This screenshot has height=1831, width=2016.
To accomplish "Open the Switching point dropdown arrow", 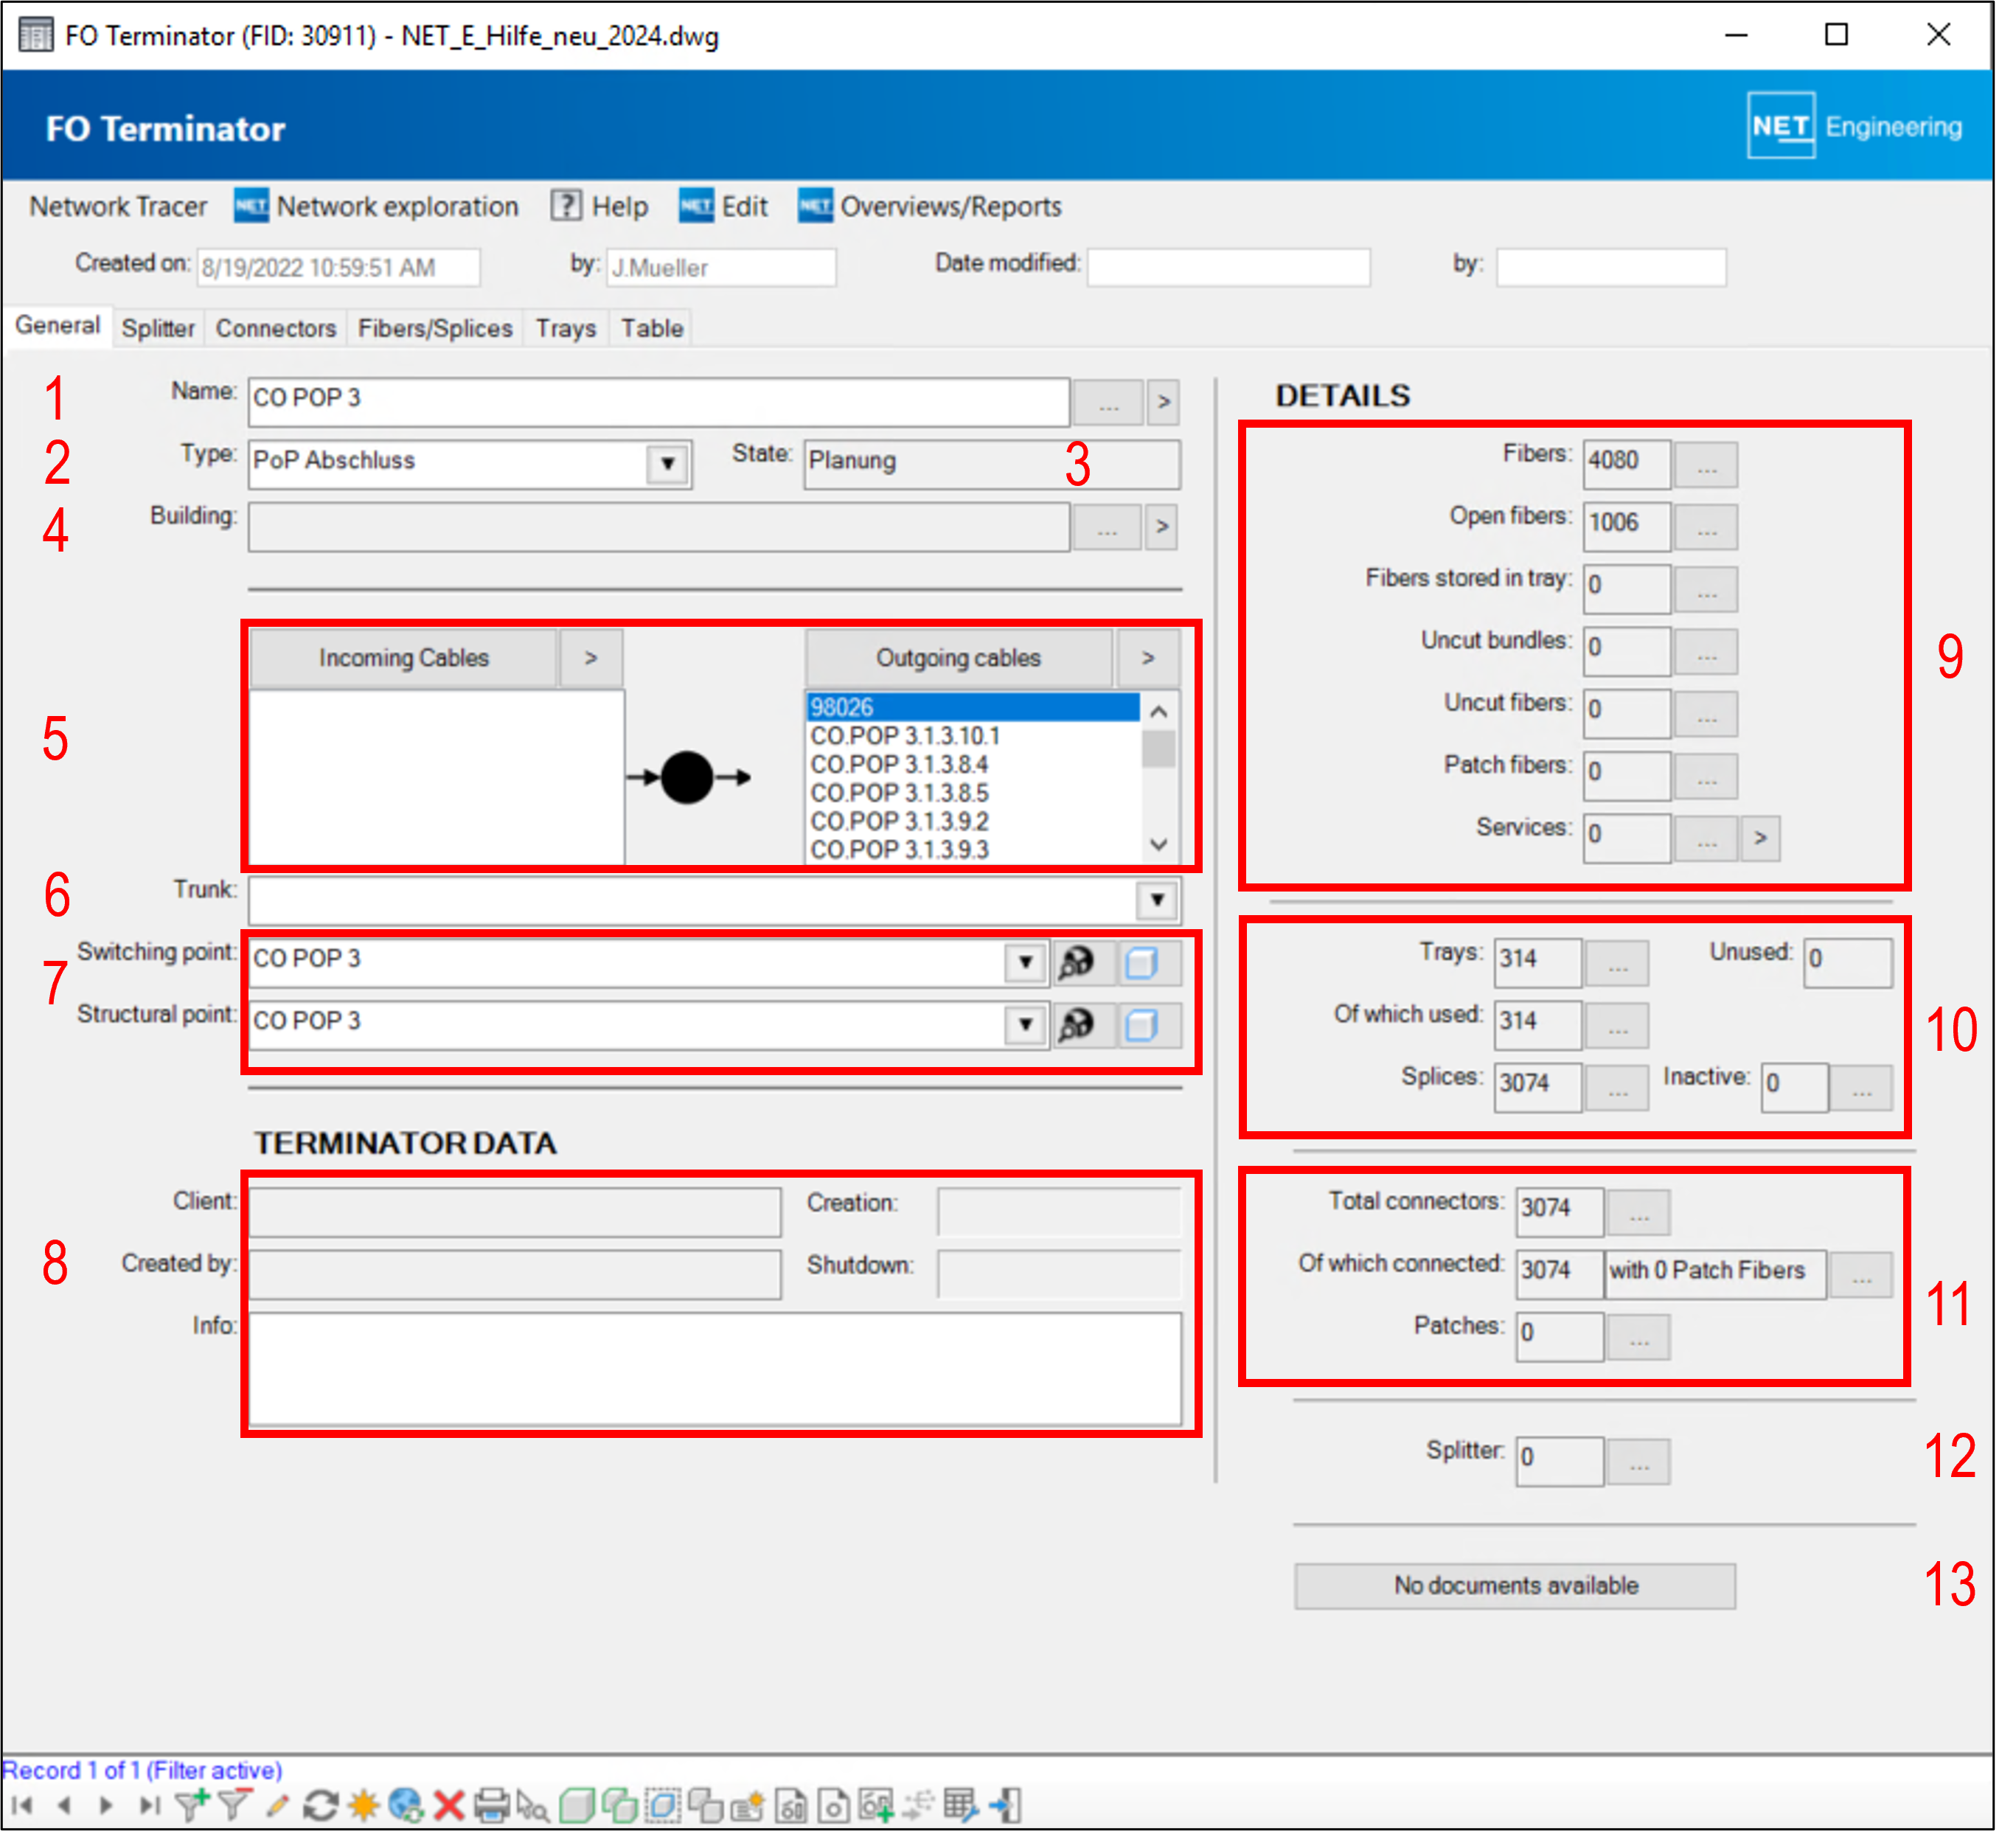I will (1025, 962).
